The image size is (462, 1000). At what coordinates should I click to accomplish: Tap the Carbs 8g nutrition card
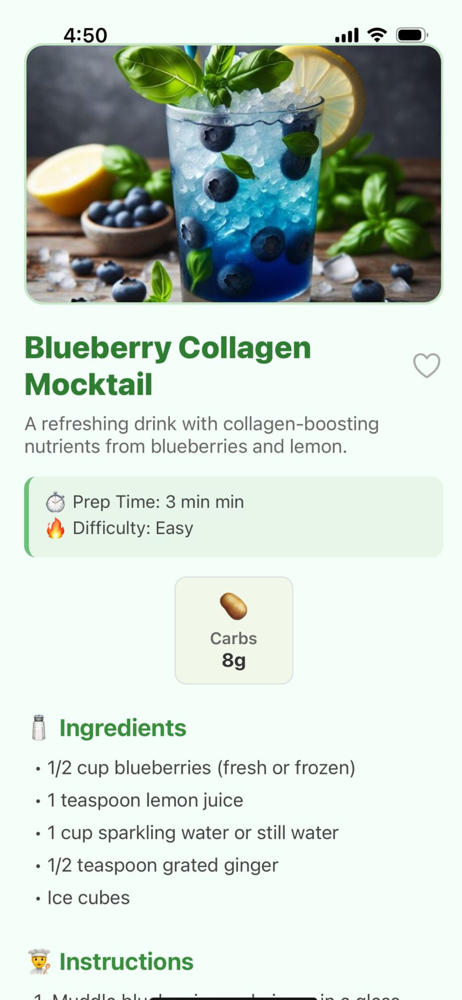pos(234,630)
